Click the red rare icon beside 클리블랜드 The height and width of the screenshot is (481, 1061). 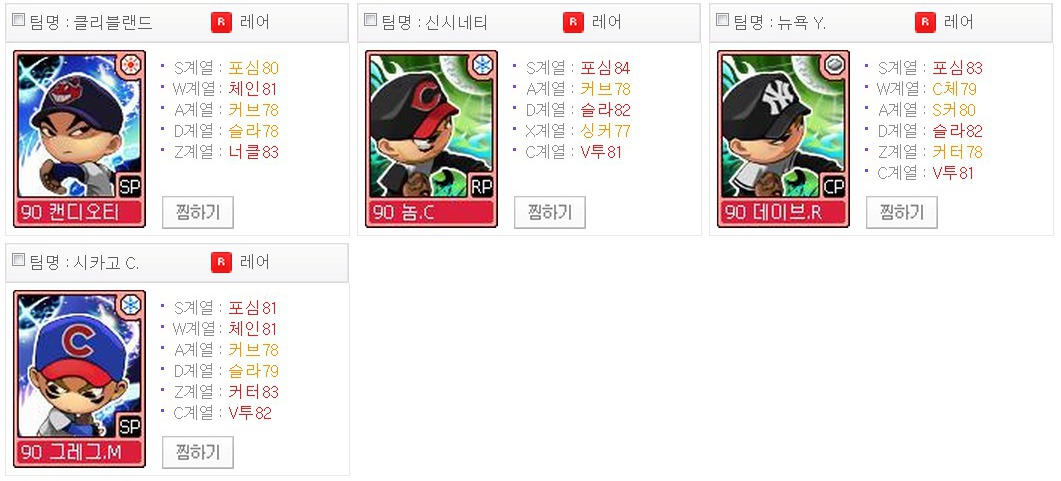click(221, 22)
